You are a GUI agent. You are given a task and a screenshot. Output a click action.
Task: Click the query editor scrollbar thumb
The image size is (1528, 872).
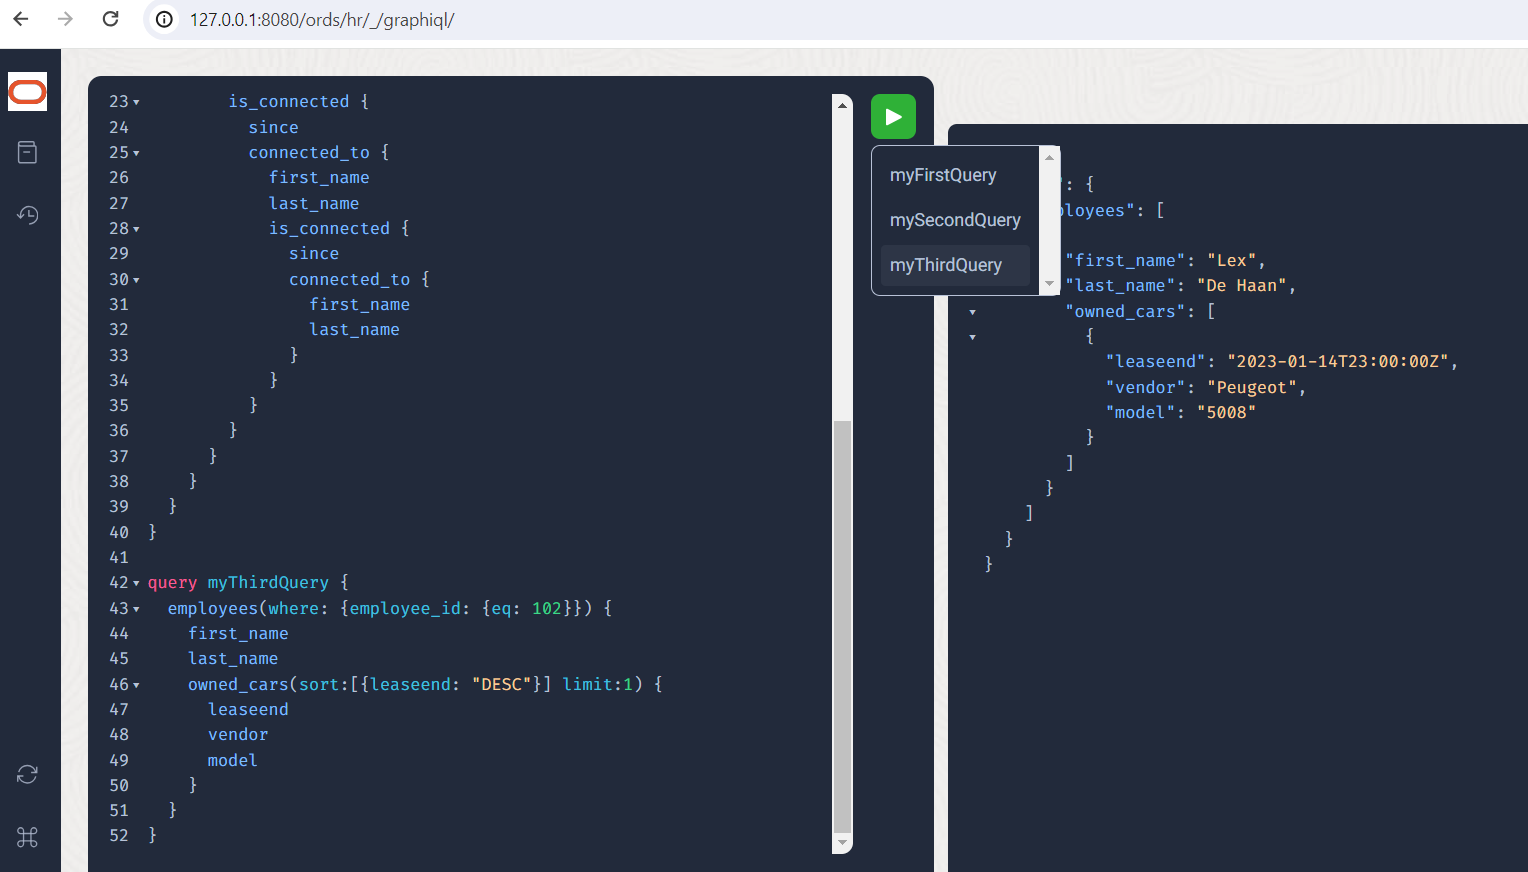tap(842, 626)
